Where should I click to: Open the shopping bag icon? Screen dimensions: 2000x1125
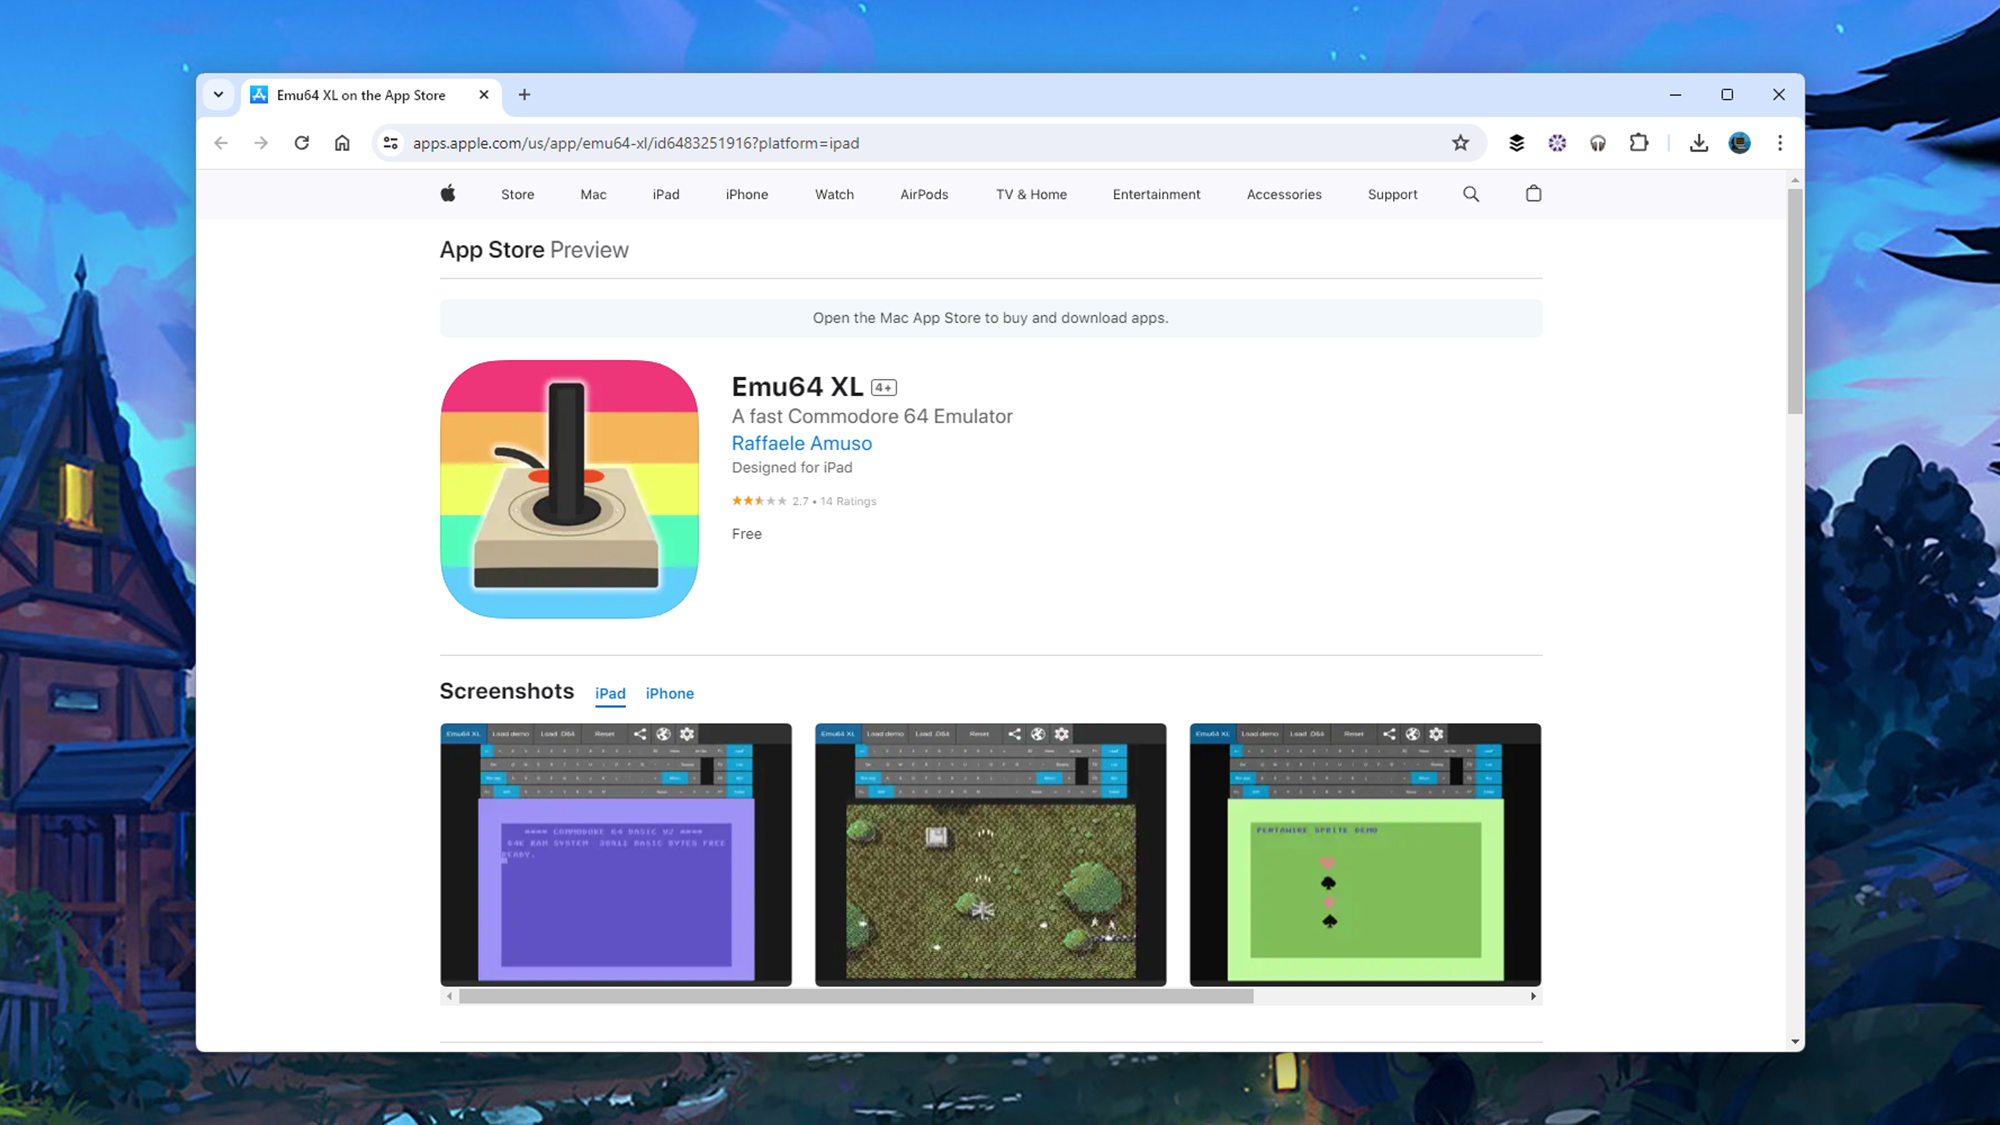(x=1533, y=193)
